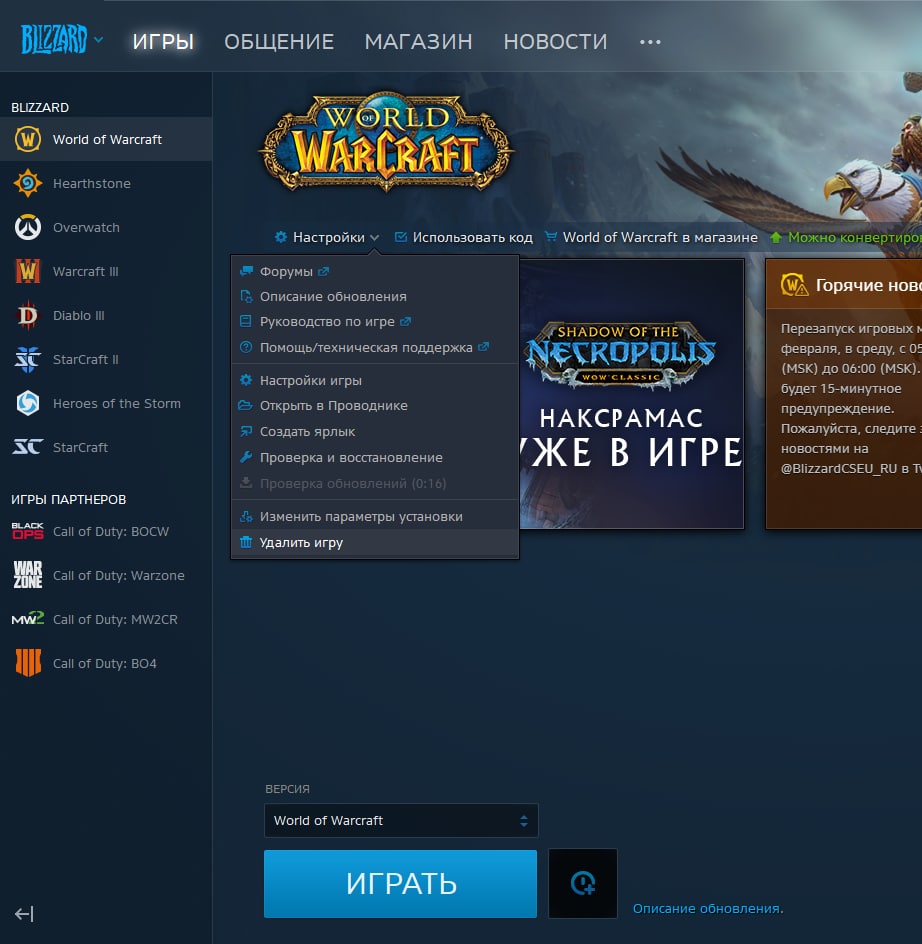Viewport: 922px width, 944px height.
Task: Click the Shadow of the Necropolis banner
Action: click(632, 394)
